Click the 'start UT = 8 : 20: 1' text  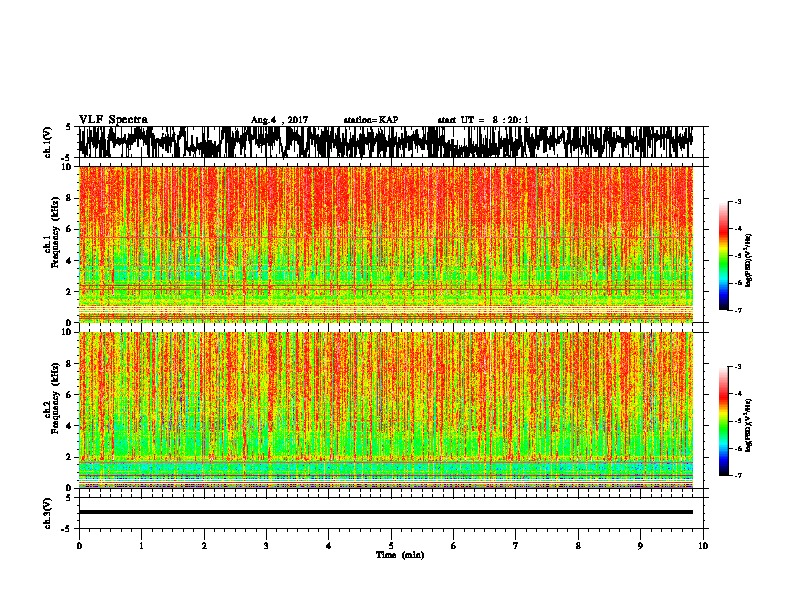click(x=483, y=120)
